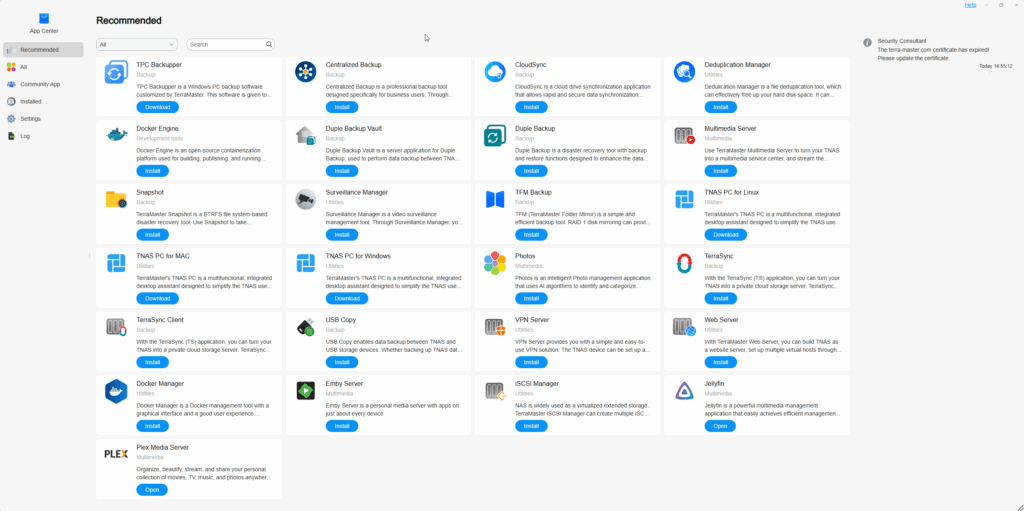Click the expired certificate notification text
Viewport: 1024px width, 511px height.
[x=933, y=54]
